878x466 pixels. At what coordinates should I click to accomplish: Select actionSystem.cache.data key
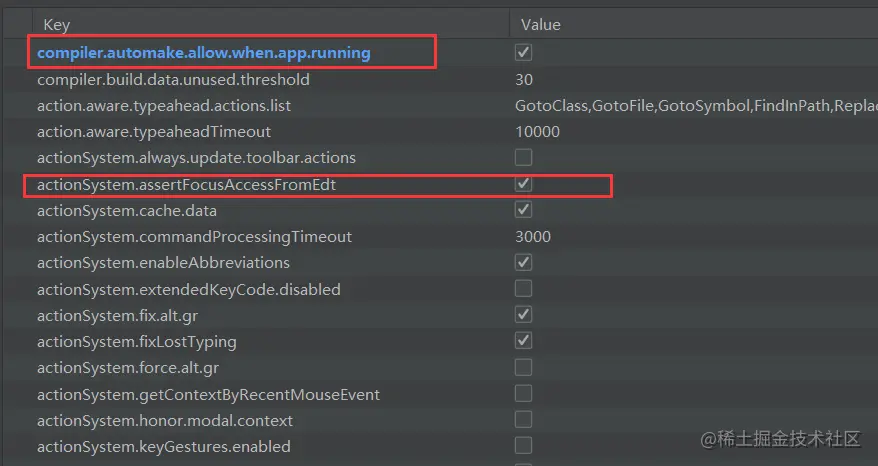tap(127, 211)
